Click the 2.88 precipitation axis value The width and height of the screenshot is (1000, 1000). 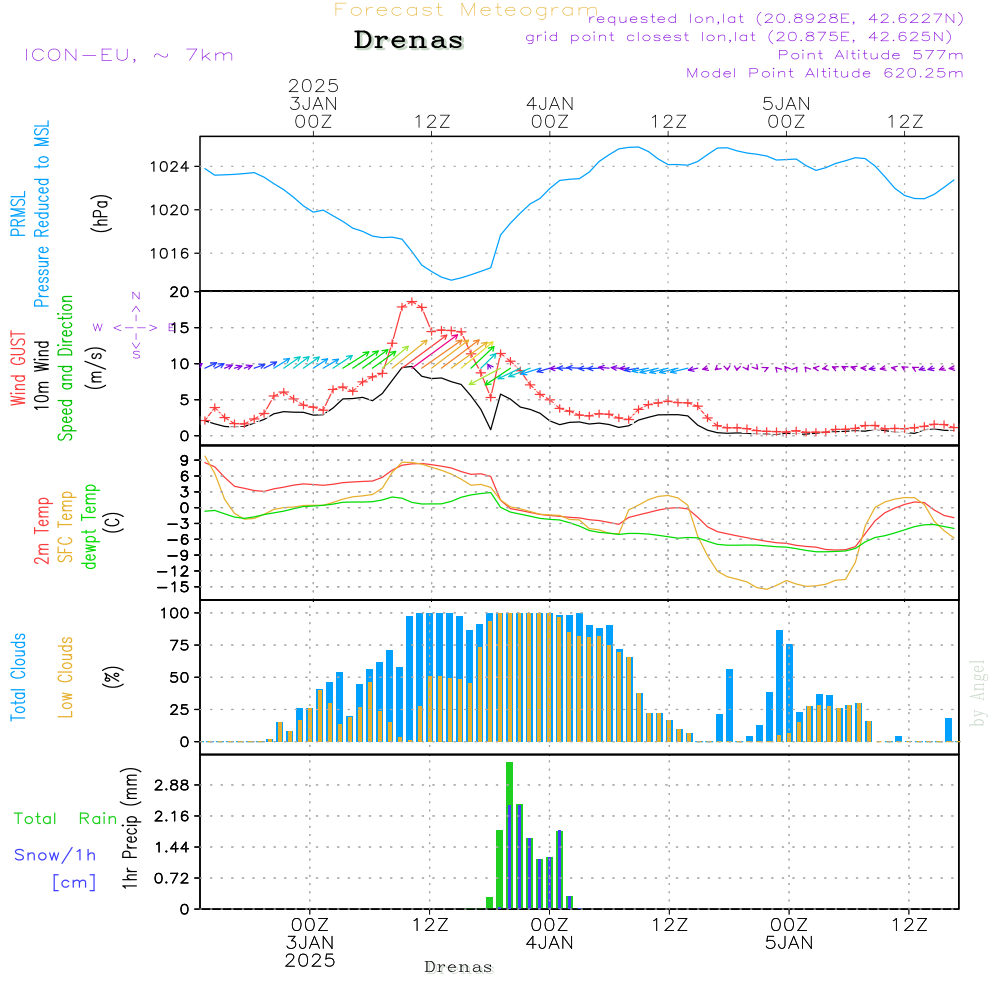pyautogui.click(x=172, y=784)
